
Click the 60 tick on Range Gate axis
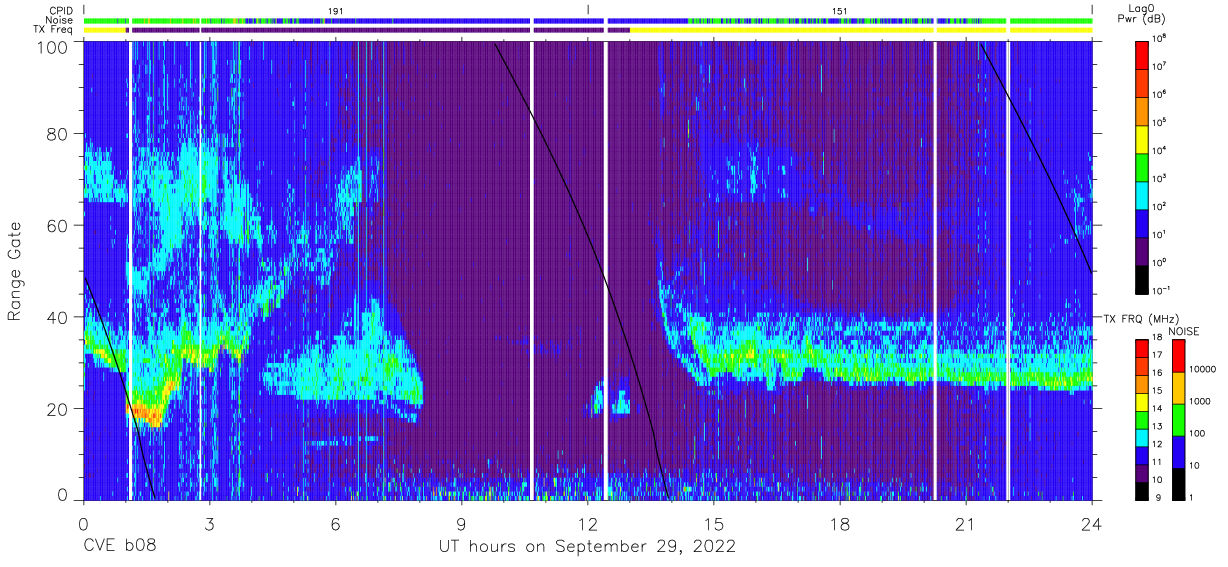pos(57,226)
